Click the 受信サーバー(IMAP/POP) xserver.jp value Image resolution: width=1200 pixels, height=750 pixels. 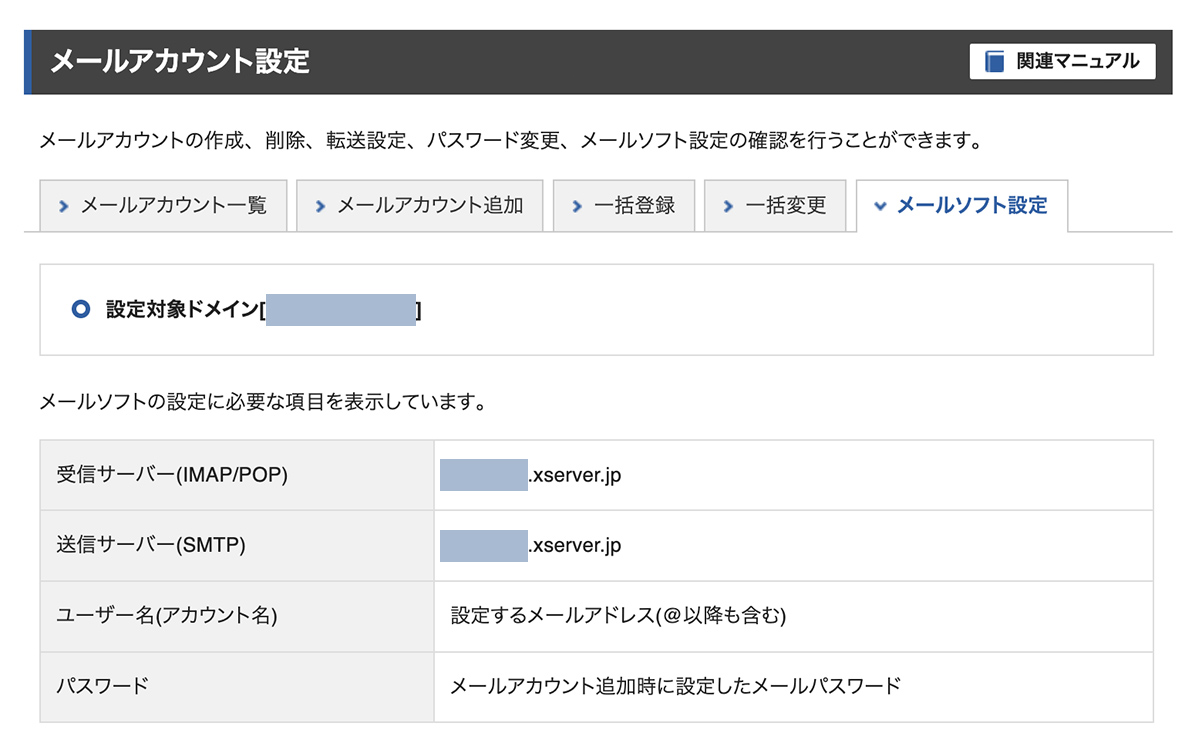pyautogui.click(x=531, y=475)
